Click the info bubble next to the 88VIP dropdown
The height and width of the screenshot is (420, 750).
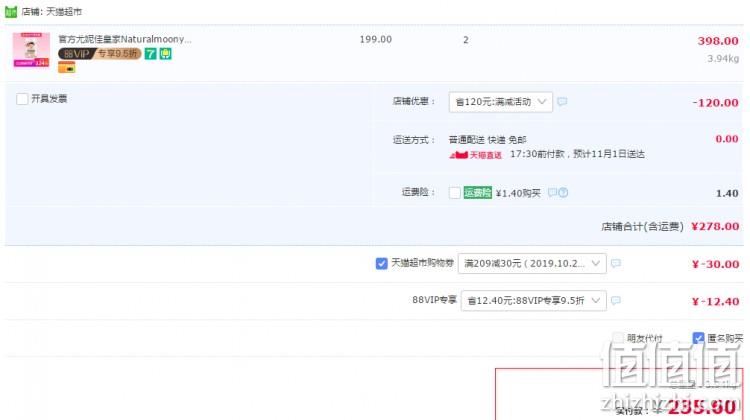coord(616,300)
